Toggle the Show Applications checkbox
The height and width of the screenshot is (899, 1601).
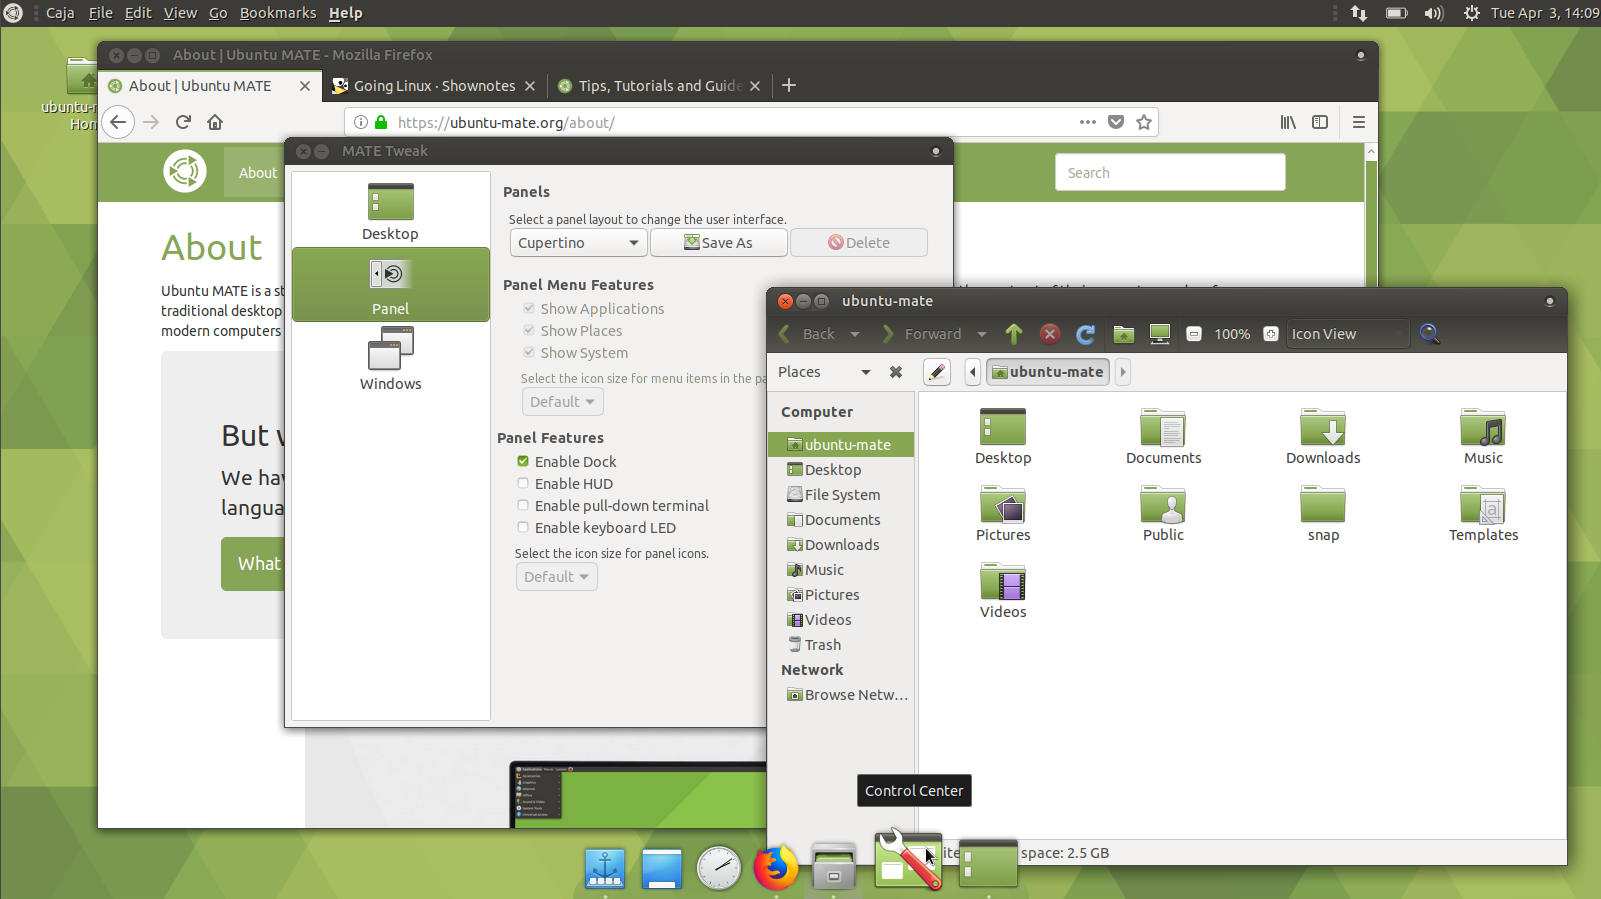(x=529, y=308)
